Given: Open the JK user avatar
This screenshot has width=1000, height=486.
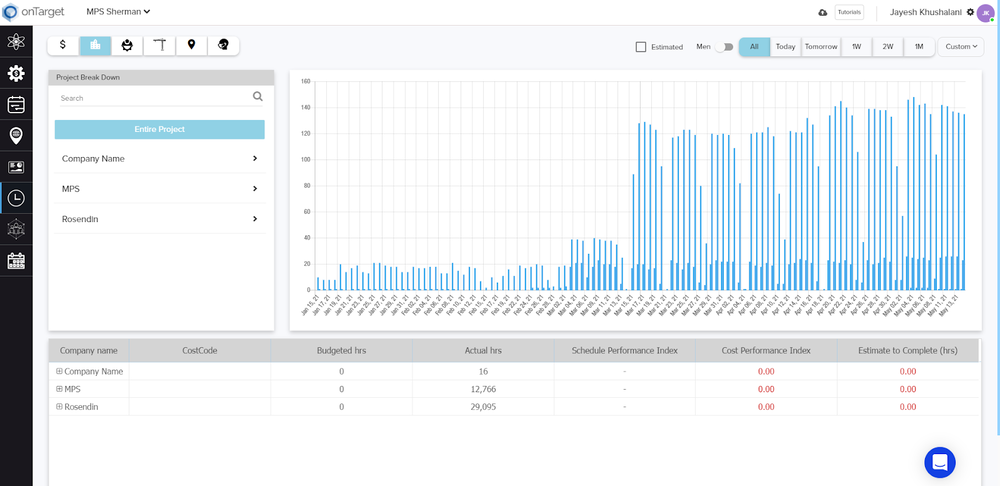Looking at the screenshot, I should [x=985, y=13].
